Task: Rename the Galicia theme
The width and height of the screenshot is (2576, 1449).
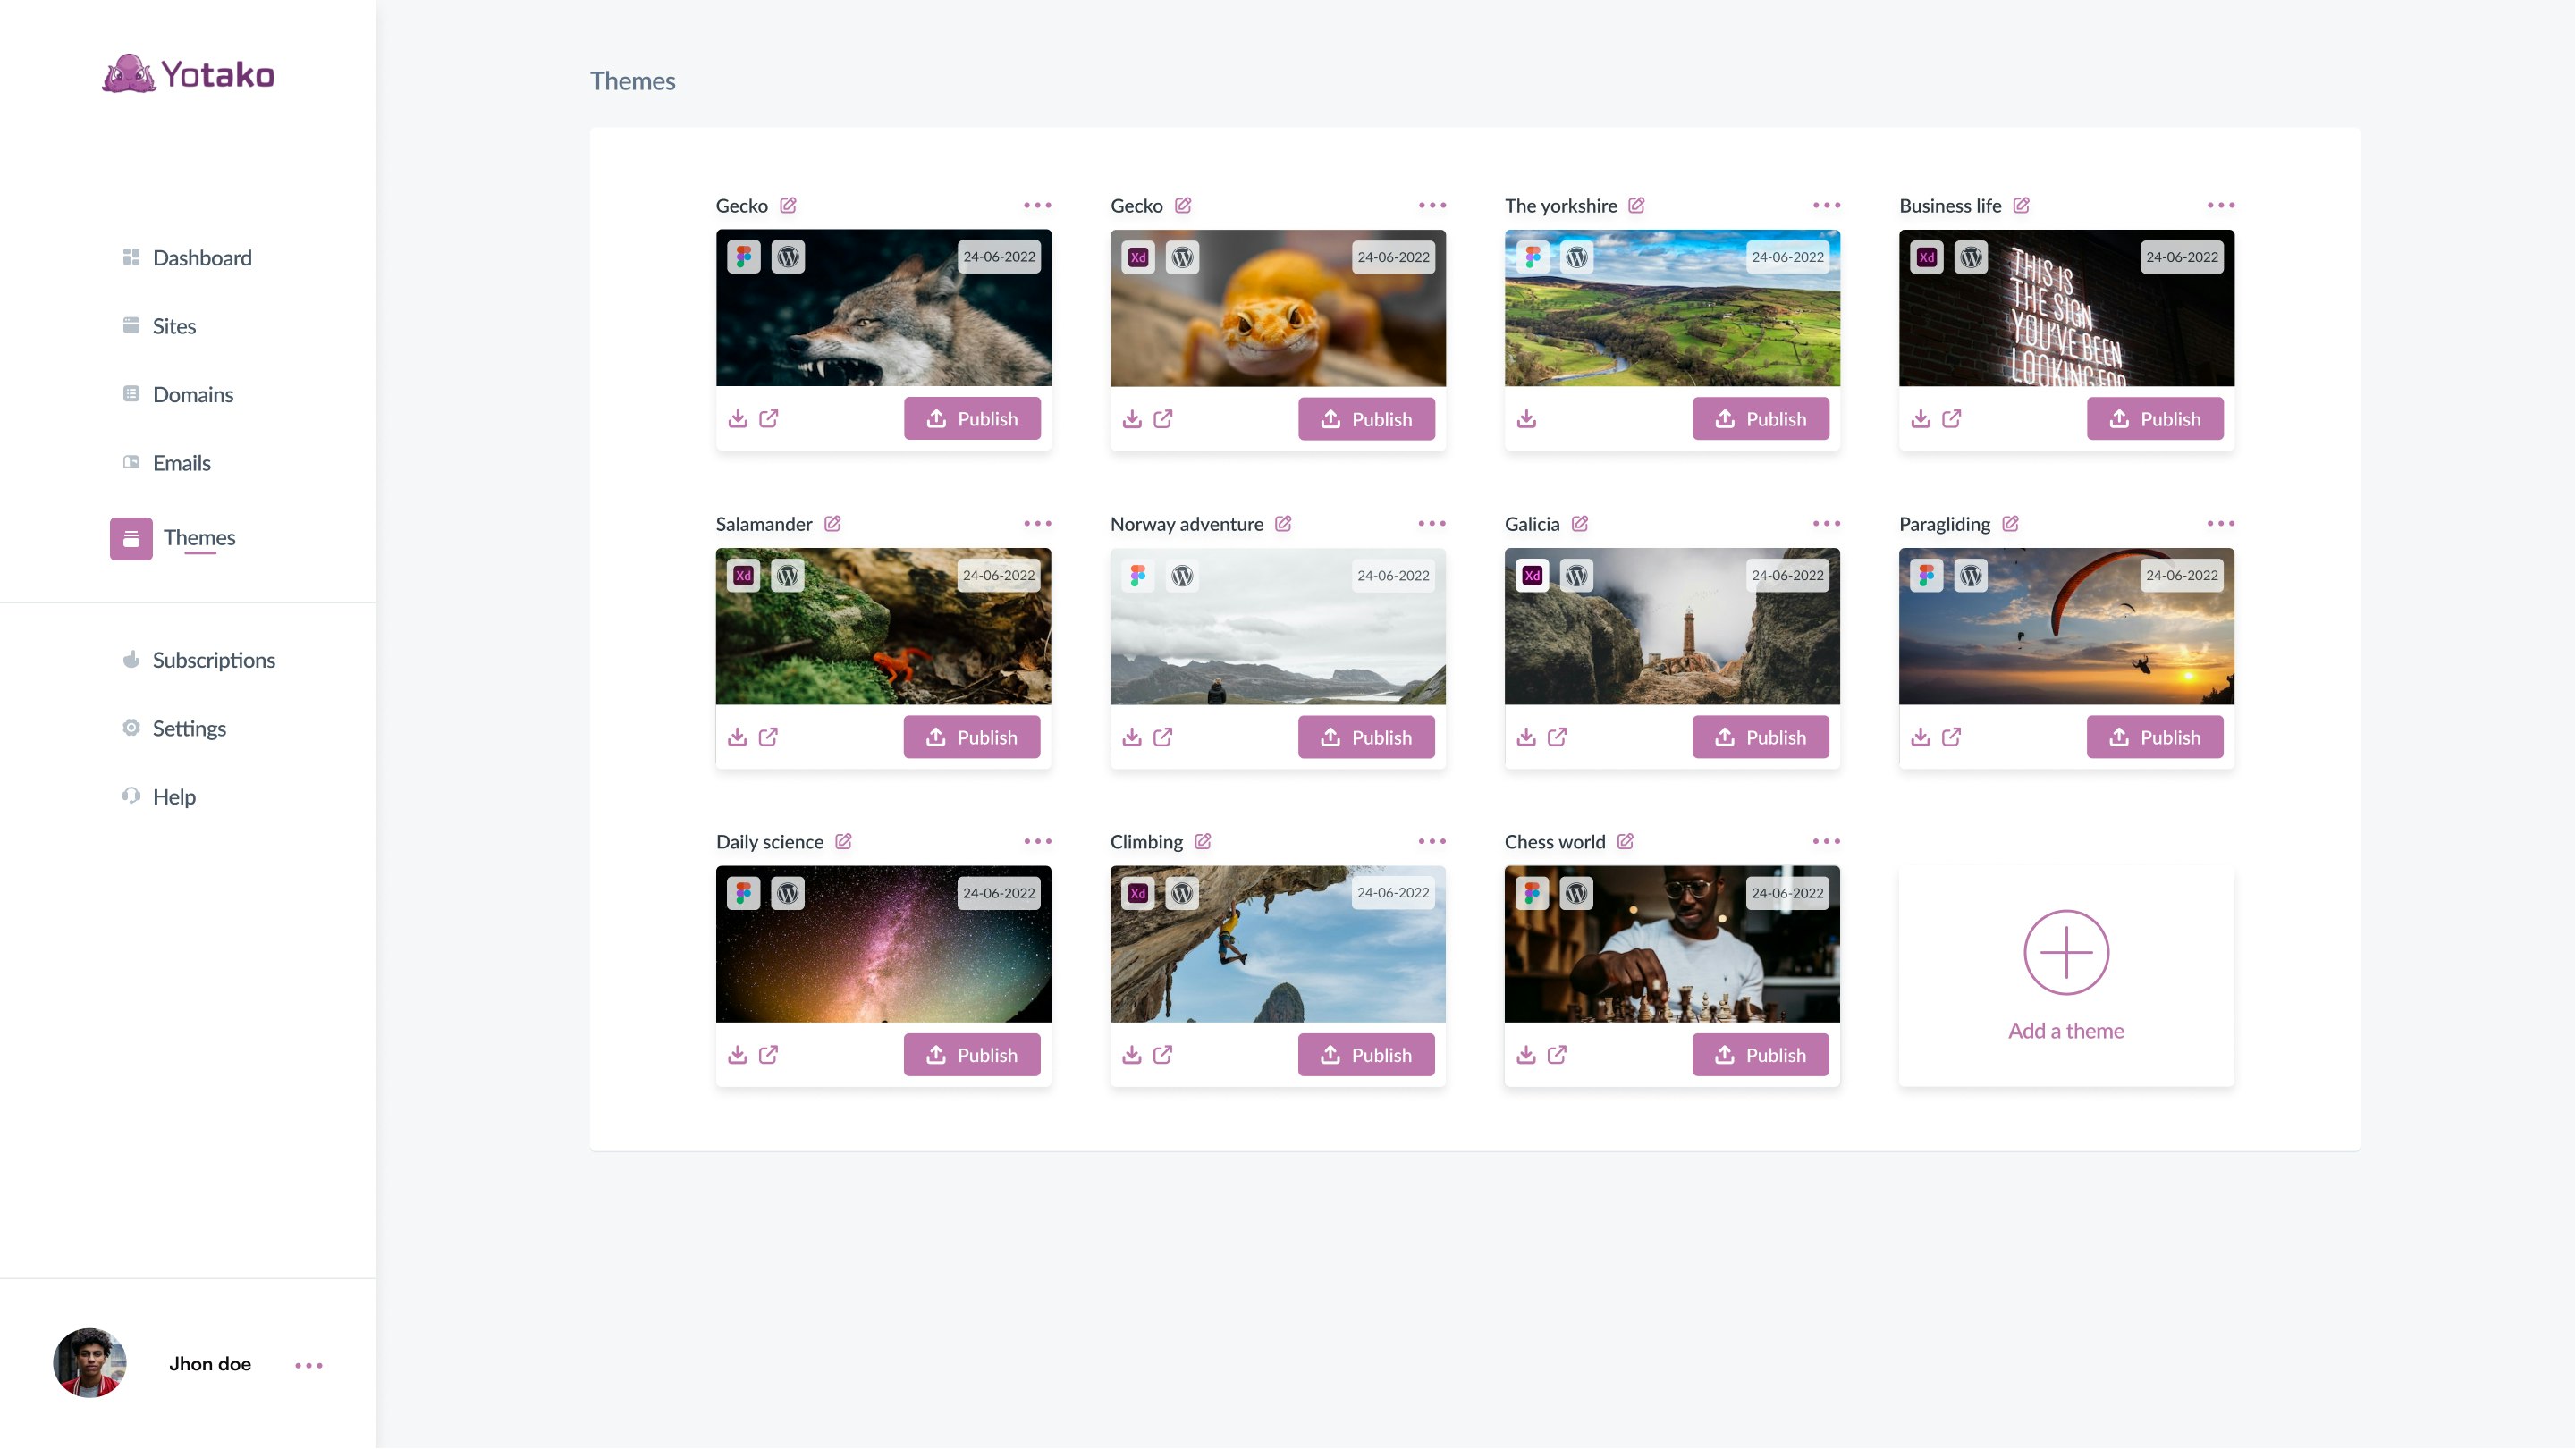Action: pyautogui.click(x=1580, y=523)
